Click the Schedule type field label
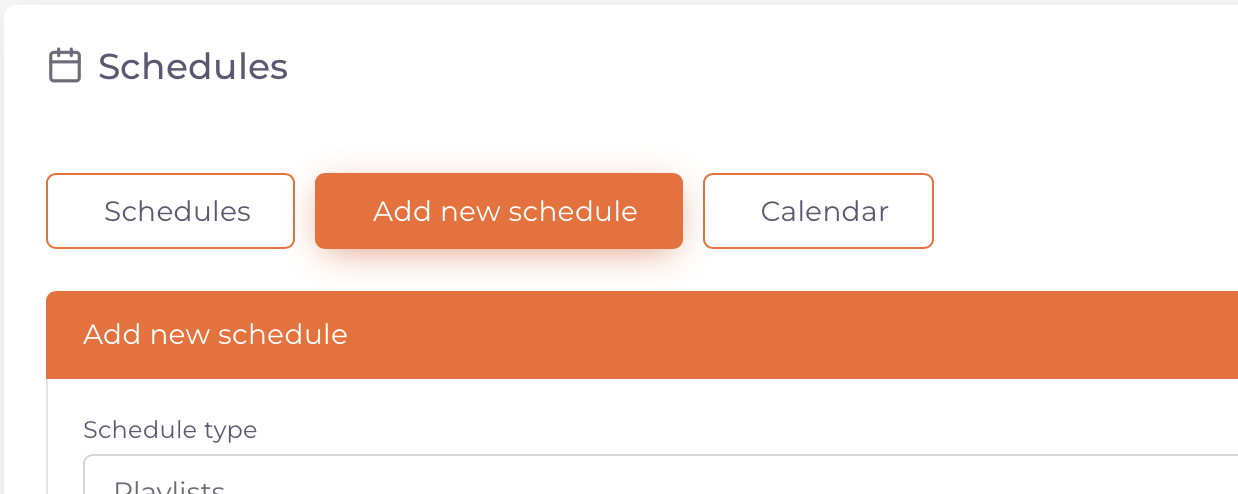 [x=170, y=430]
